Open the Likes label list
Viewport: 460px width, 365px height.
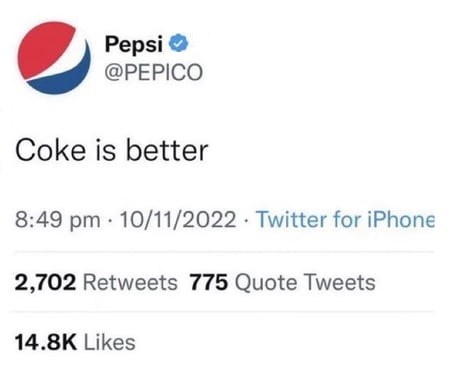click(110, 342)
